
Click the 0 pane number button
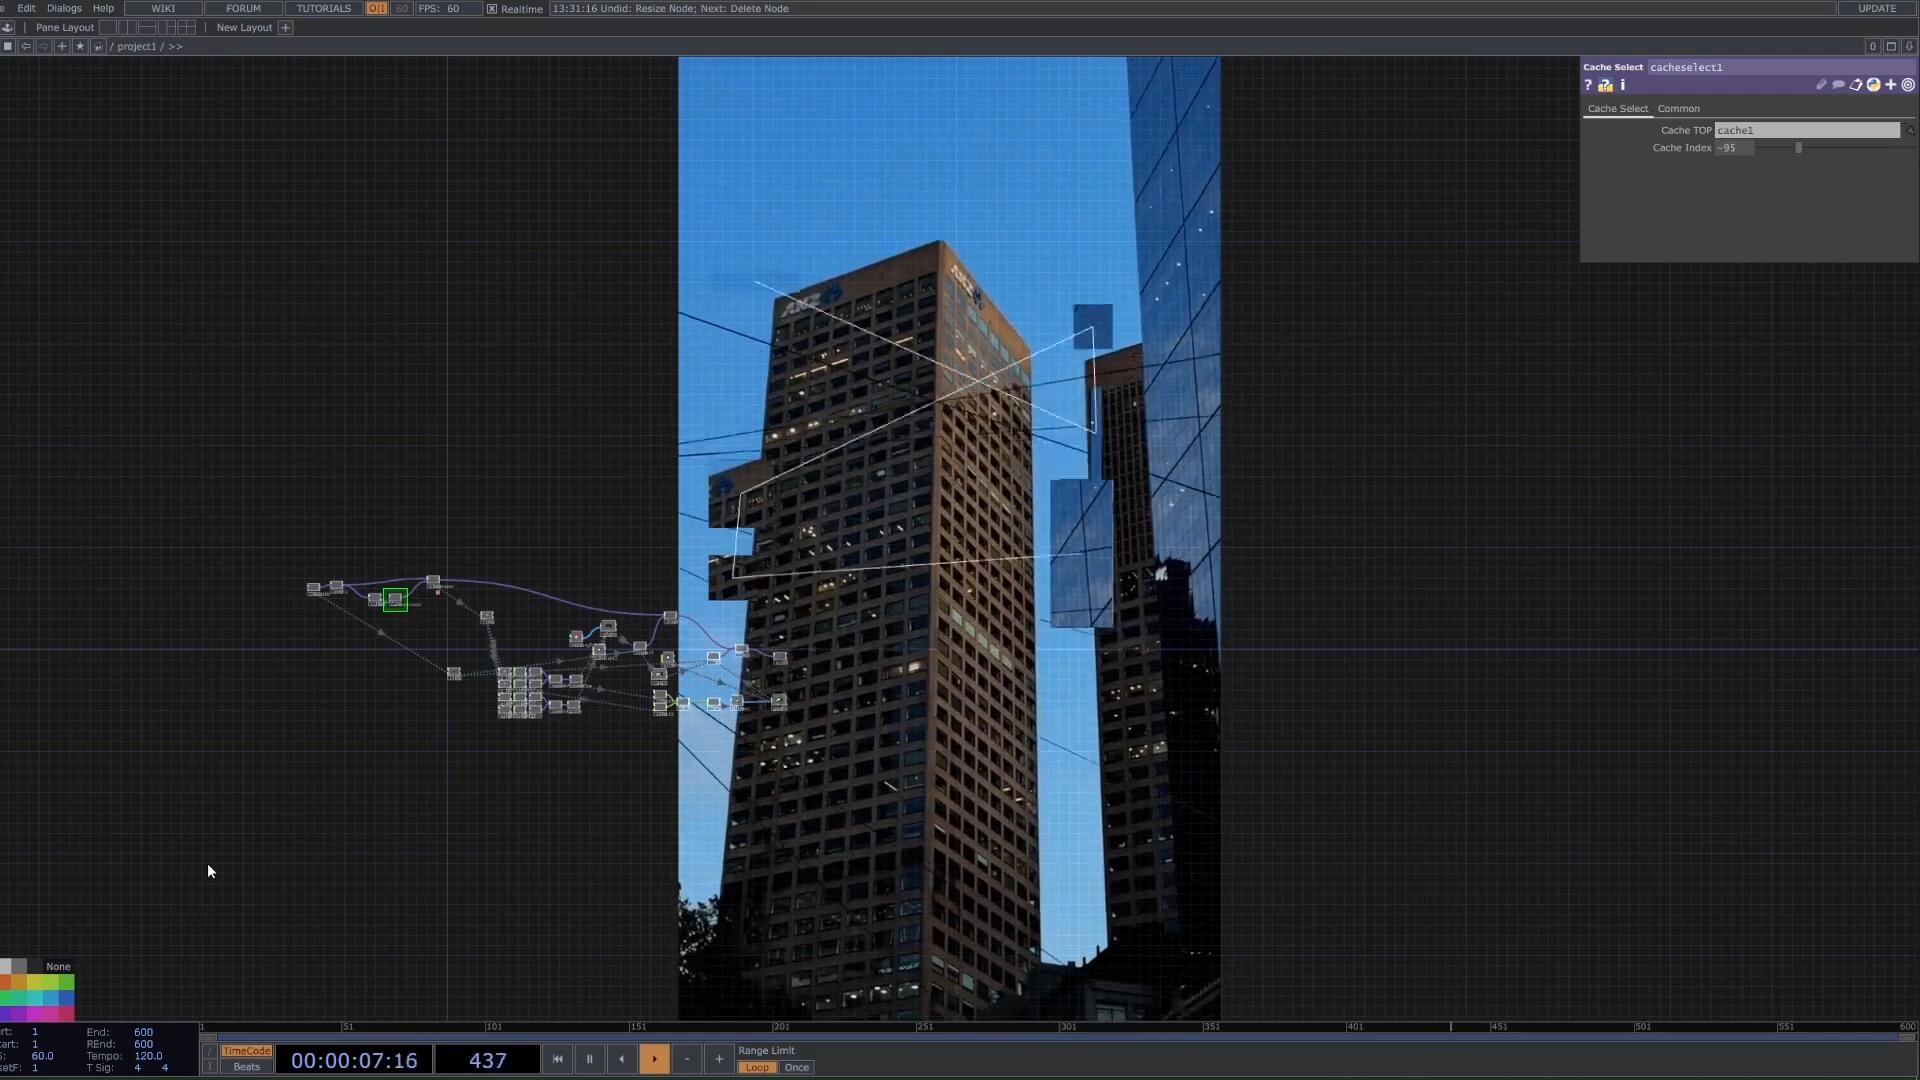pos(1873,46)
